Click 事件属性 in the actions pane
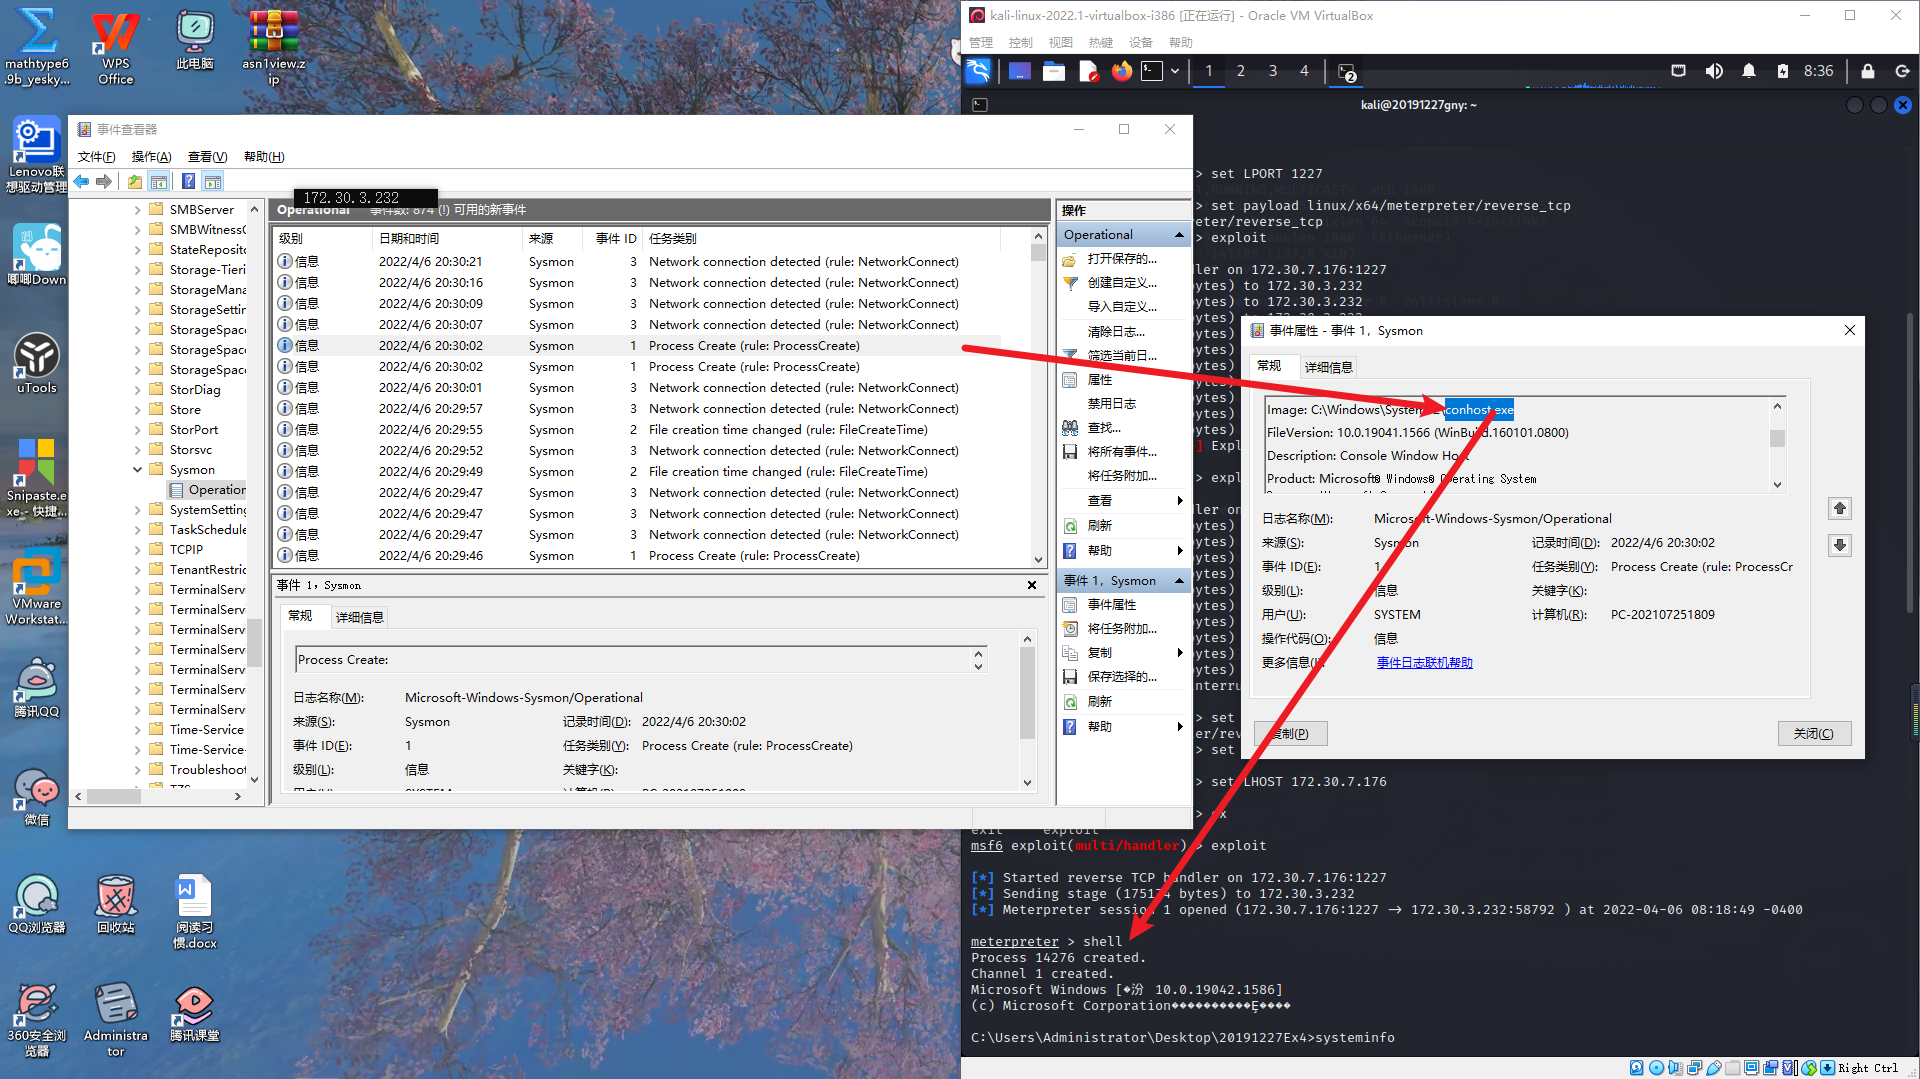 pyautogui.click(x=1112, y=605)
